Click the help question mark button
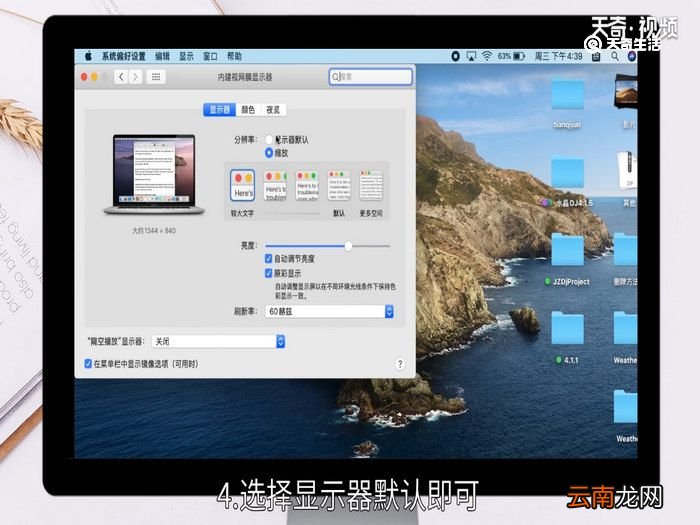This screenshot has width=700, height=525. tap(400, 364)
